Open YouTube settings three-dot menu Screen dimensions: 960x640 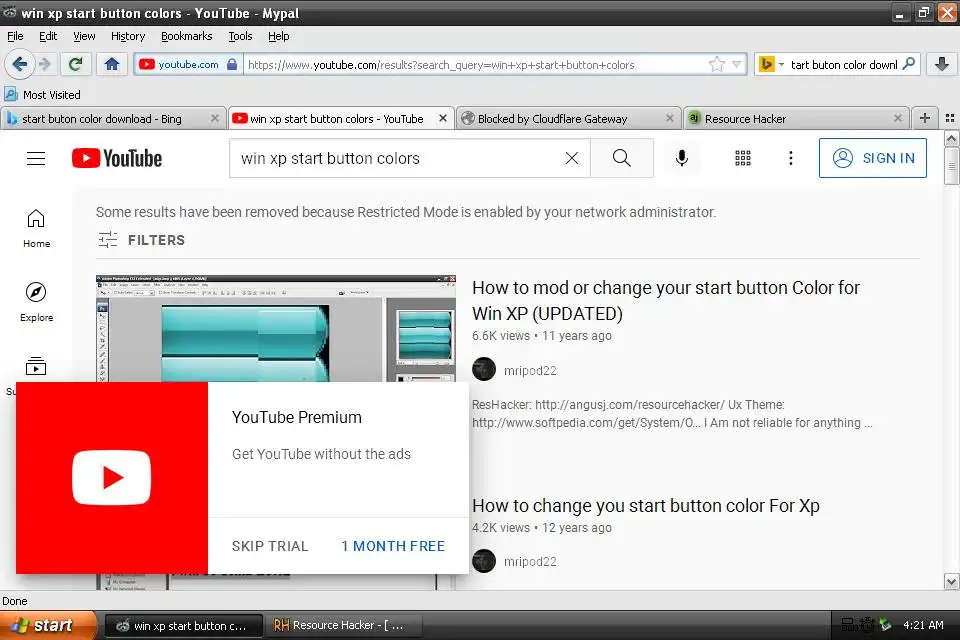point(790,158)
